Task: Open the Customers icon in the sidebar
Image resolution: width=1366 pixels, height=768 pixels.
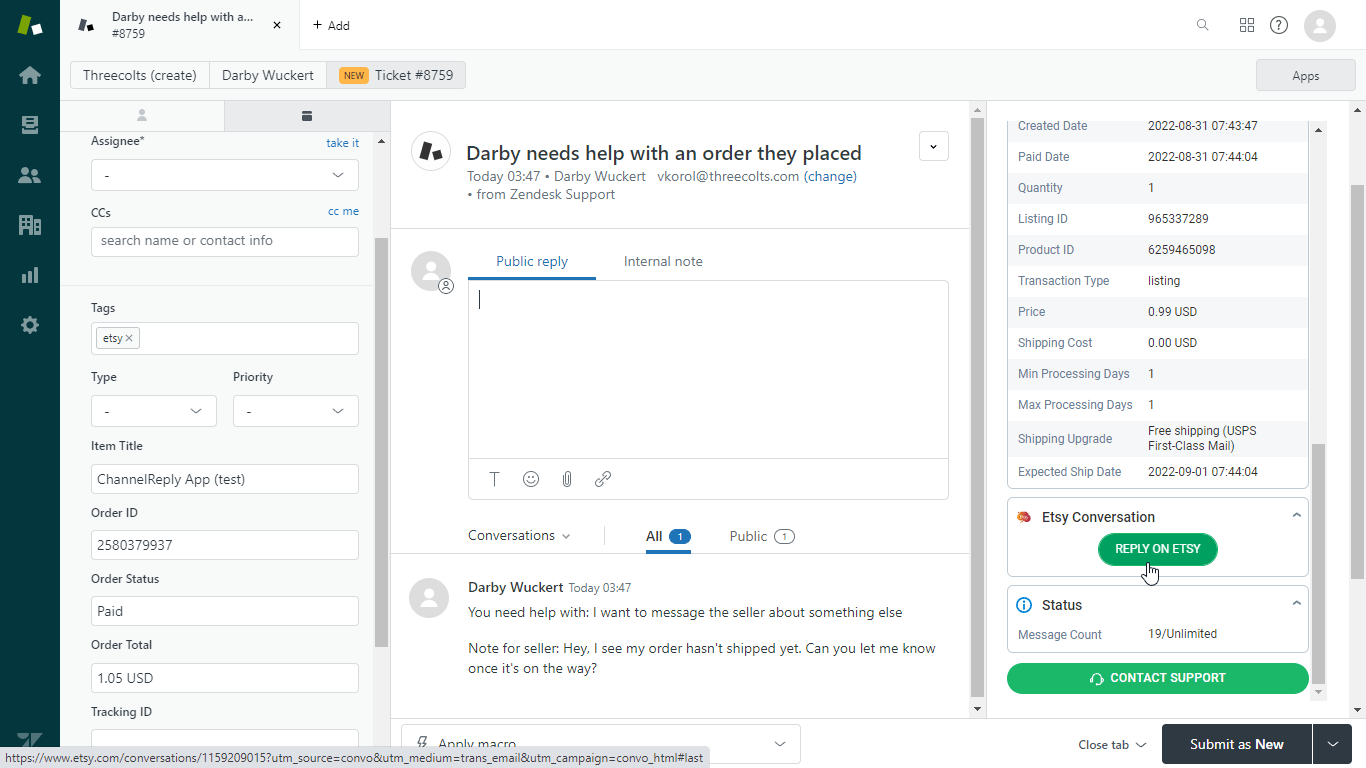Action: 30,175
